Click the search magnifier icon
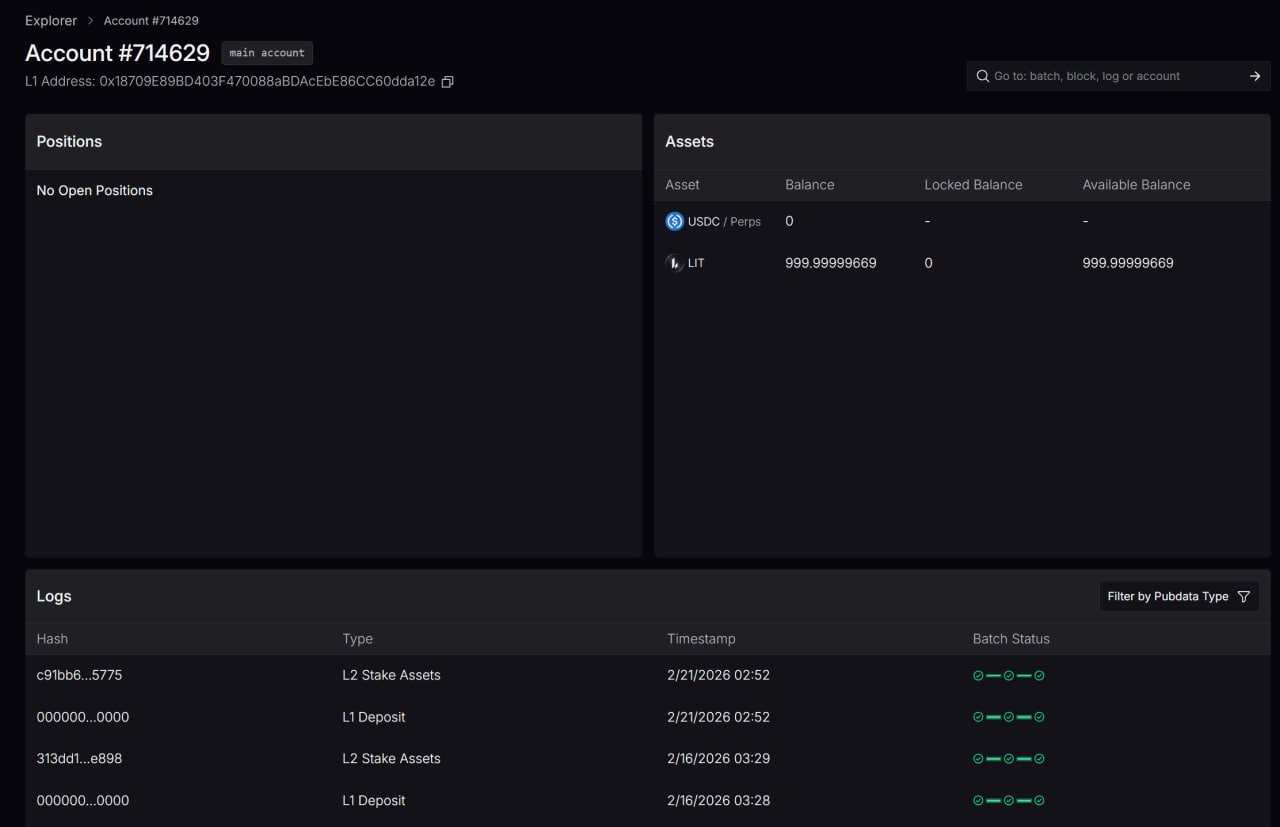This screenshot has height=827, width=1280. [x=982, y=76]
